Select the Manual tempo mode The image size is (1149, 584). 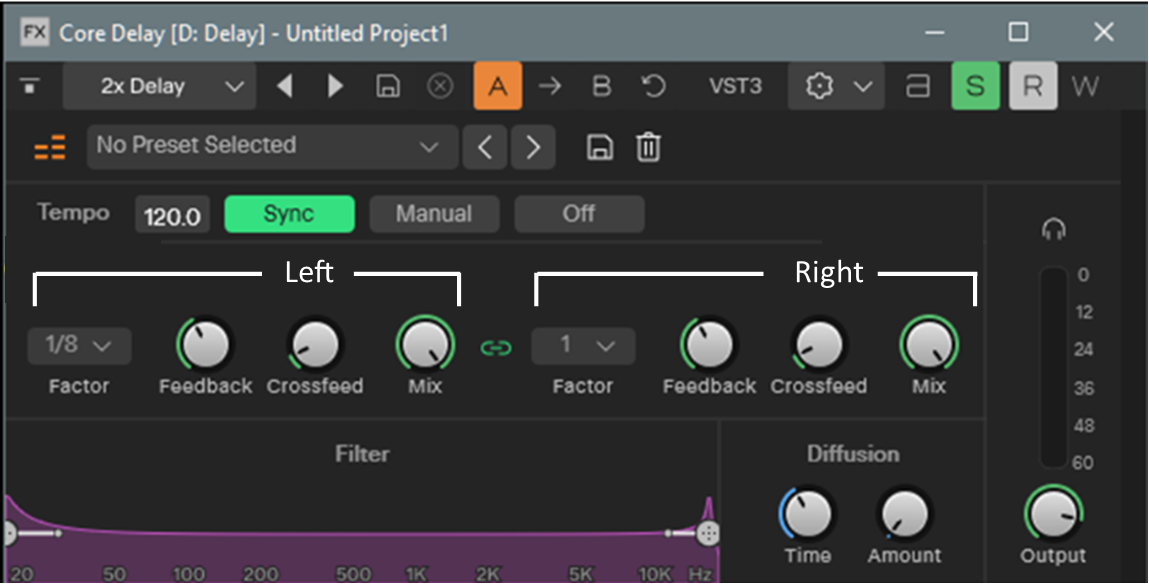click(434, 214)
